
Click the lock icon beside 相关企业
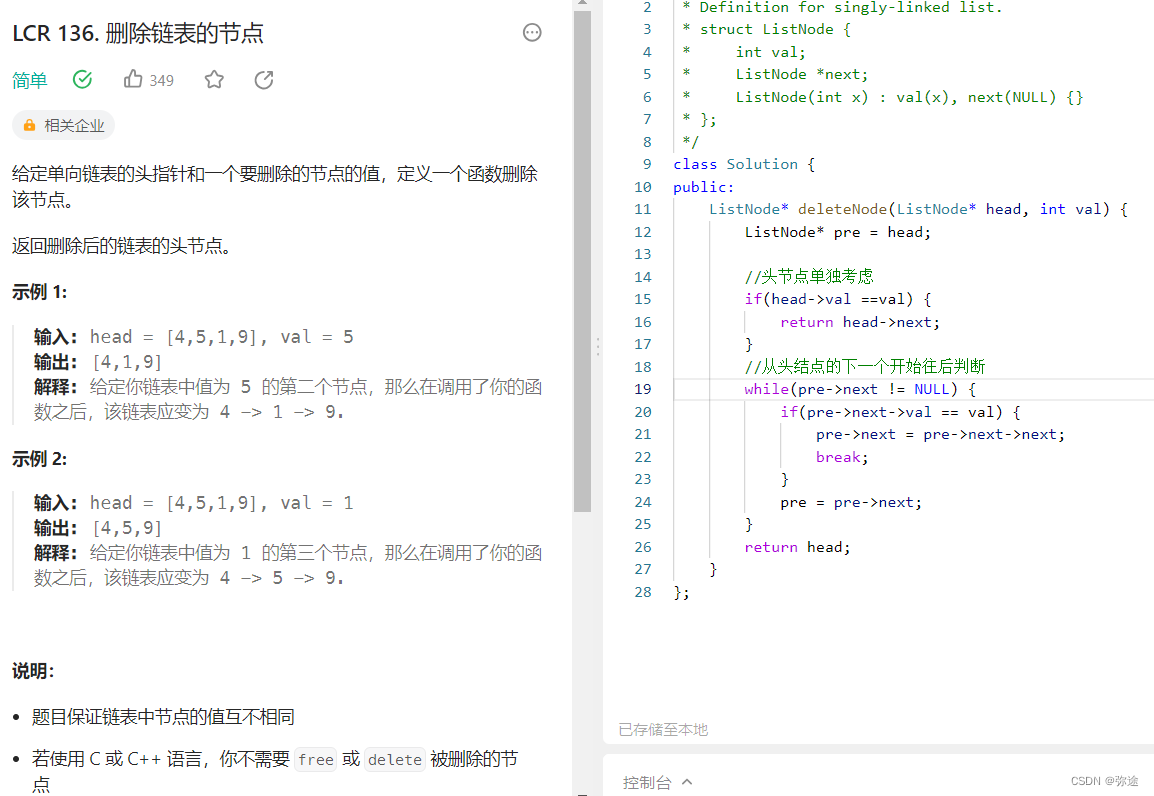pyautogui.click(x=28, y=125)
